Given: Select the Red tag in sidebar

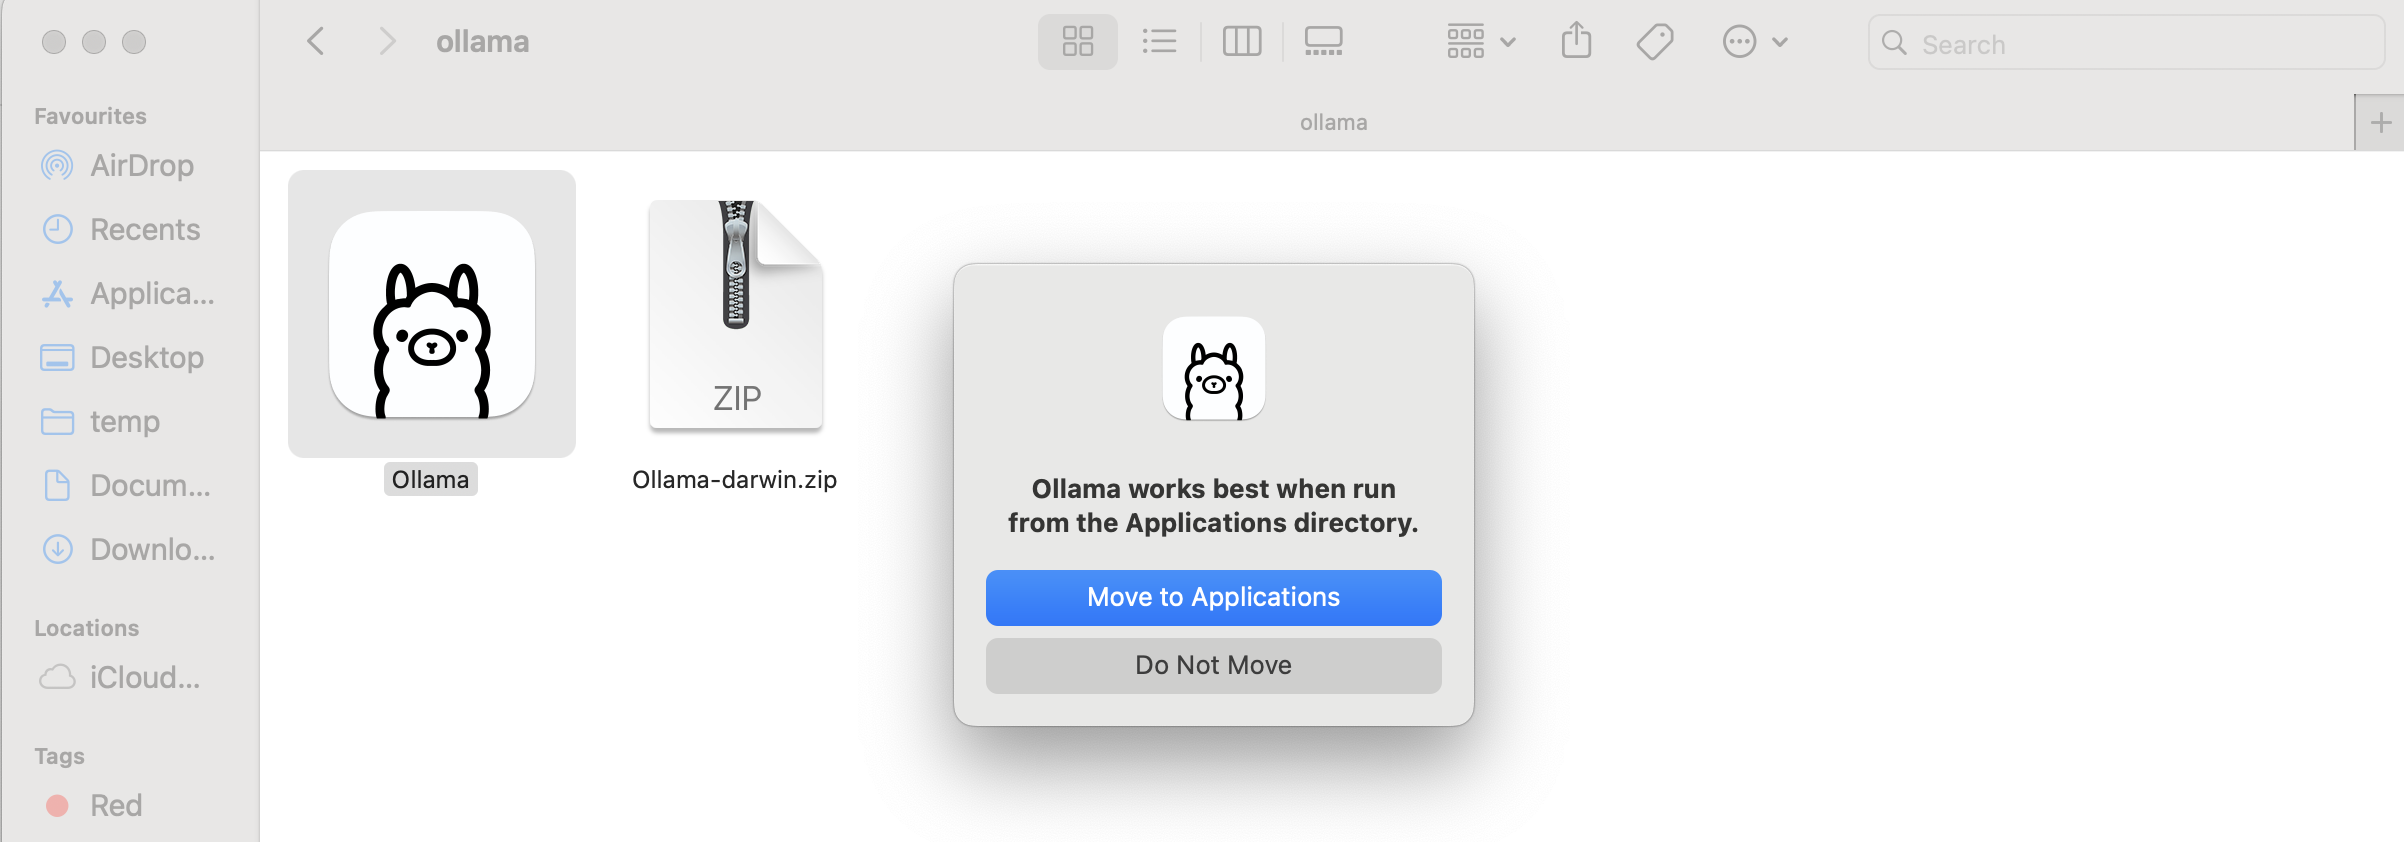Looking at the screenshot, I should point(115,806).
